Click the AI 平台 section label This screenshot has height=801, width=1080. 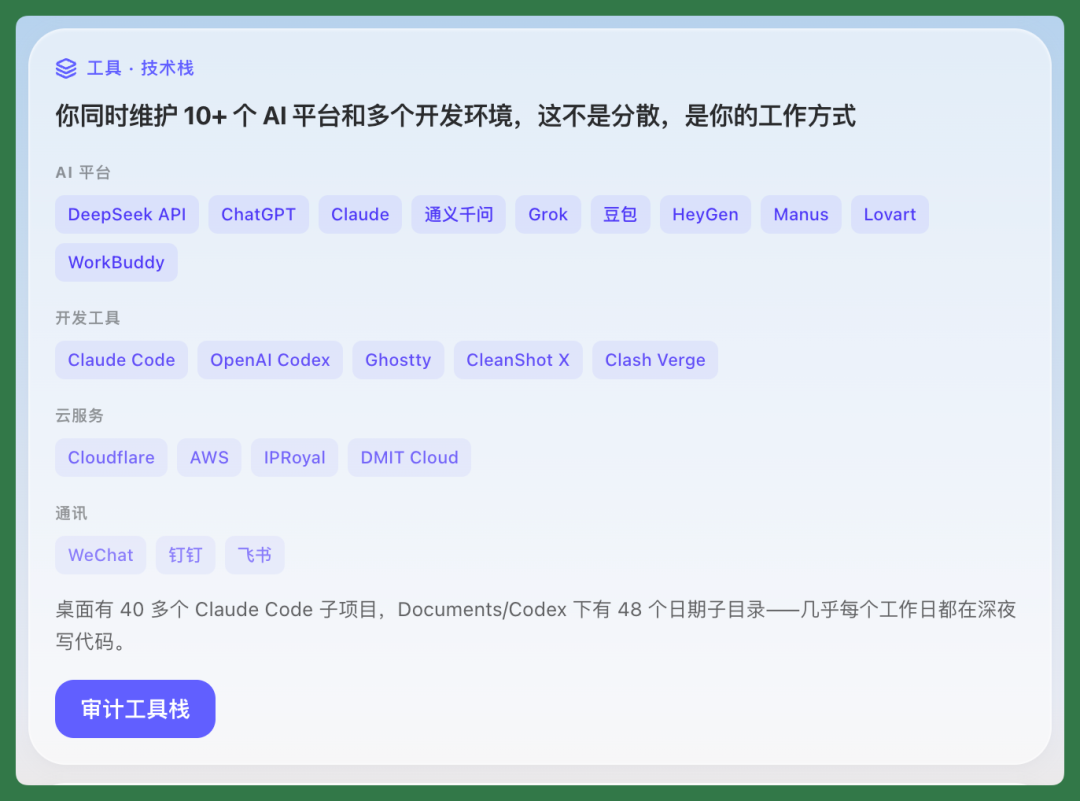pos(83,172)
